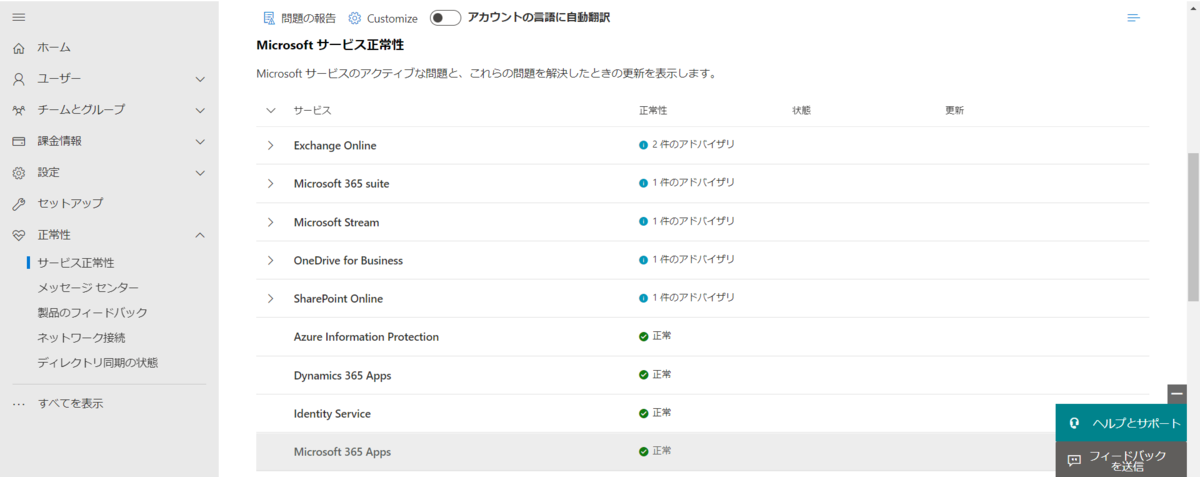Open 2 件のアドバイザリ for Exchange Online

point(693,145)
